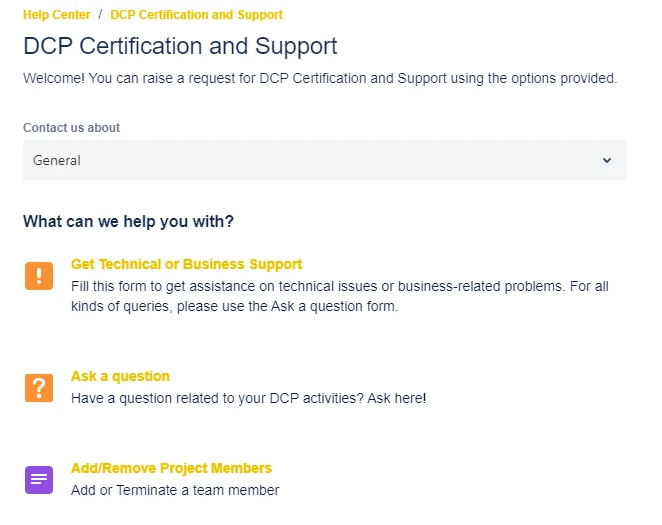Click the Welcome introduction sentence
Viewport: 662px width, 525px height.
click(320, 78)
